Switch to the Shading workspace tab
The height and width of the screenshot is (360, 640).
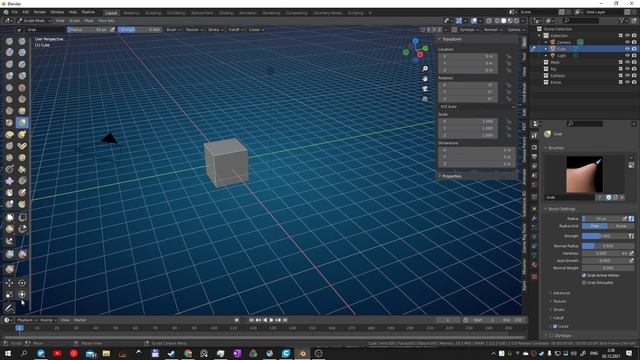pos(226,13)
